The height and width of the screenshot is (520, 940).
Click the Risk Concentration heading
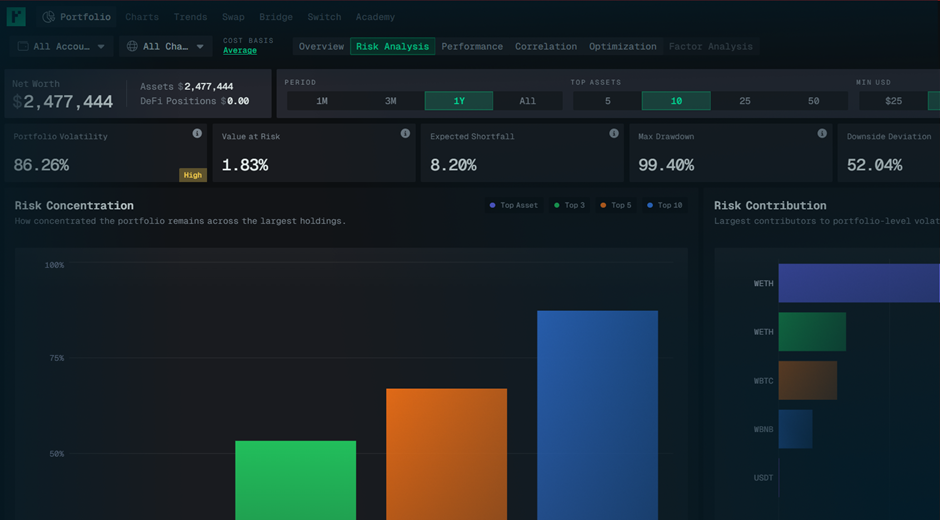pyautogui.click(x=74, y=205)
